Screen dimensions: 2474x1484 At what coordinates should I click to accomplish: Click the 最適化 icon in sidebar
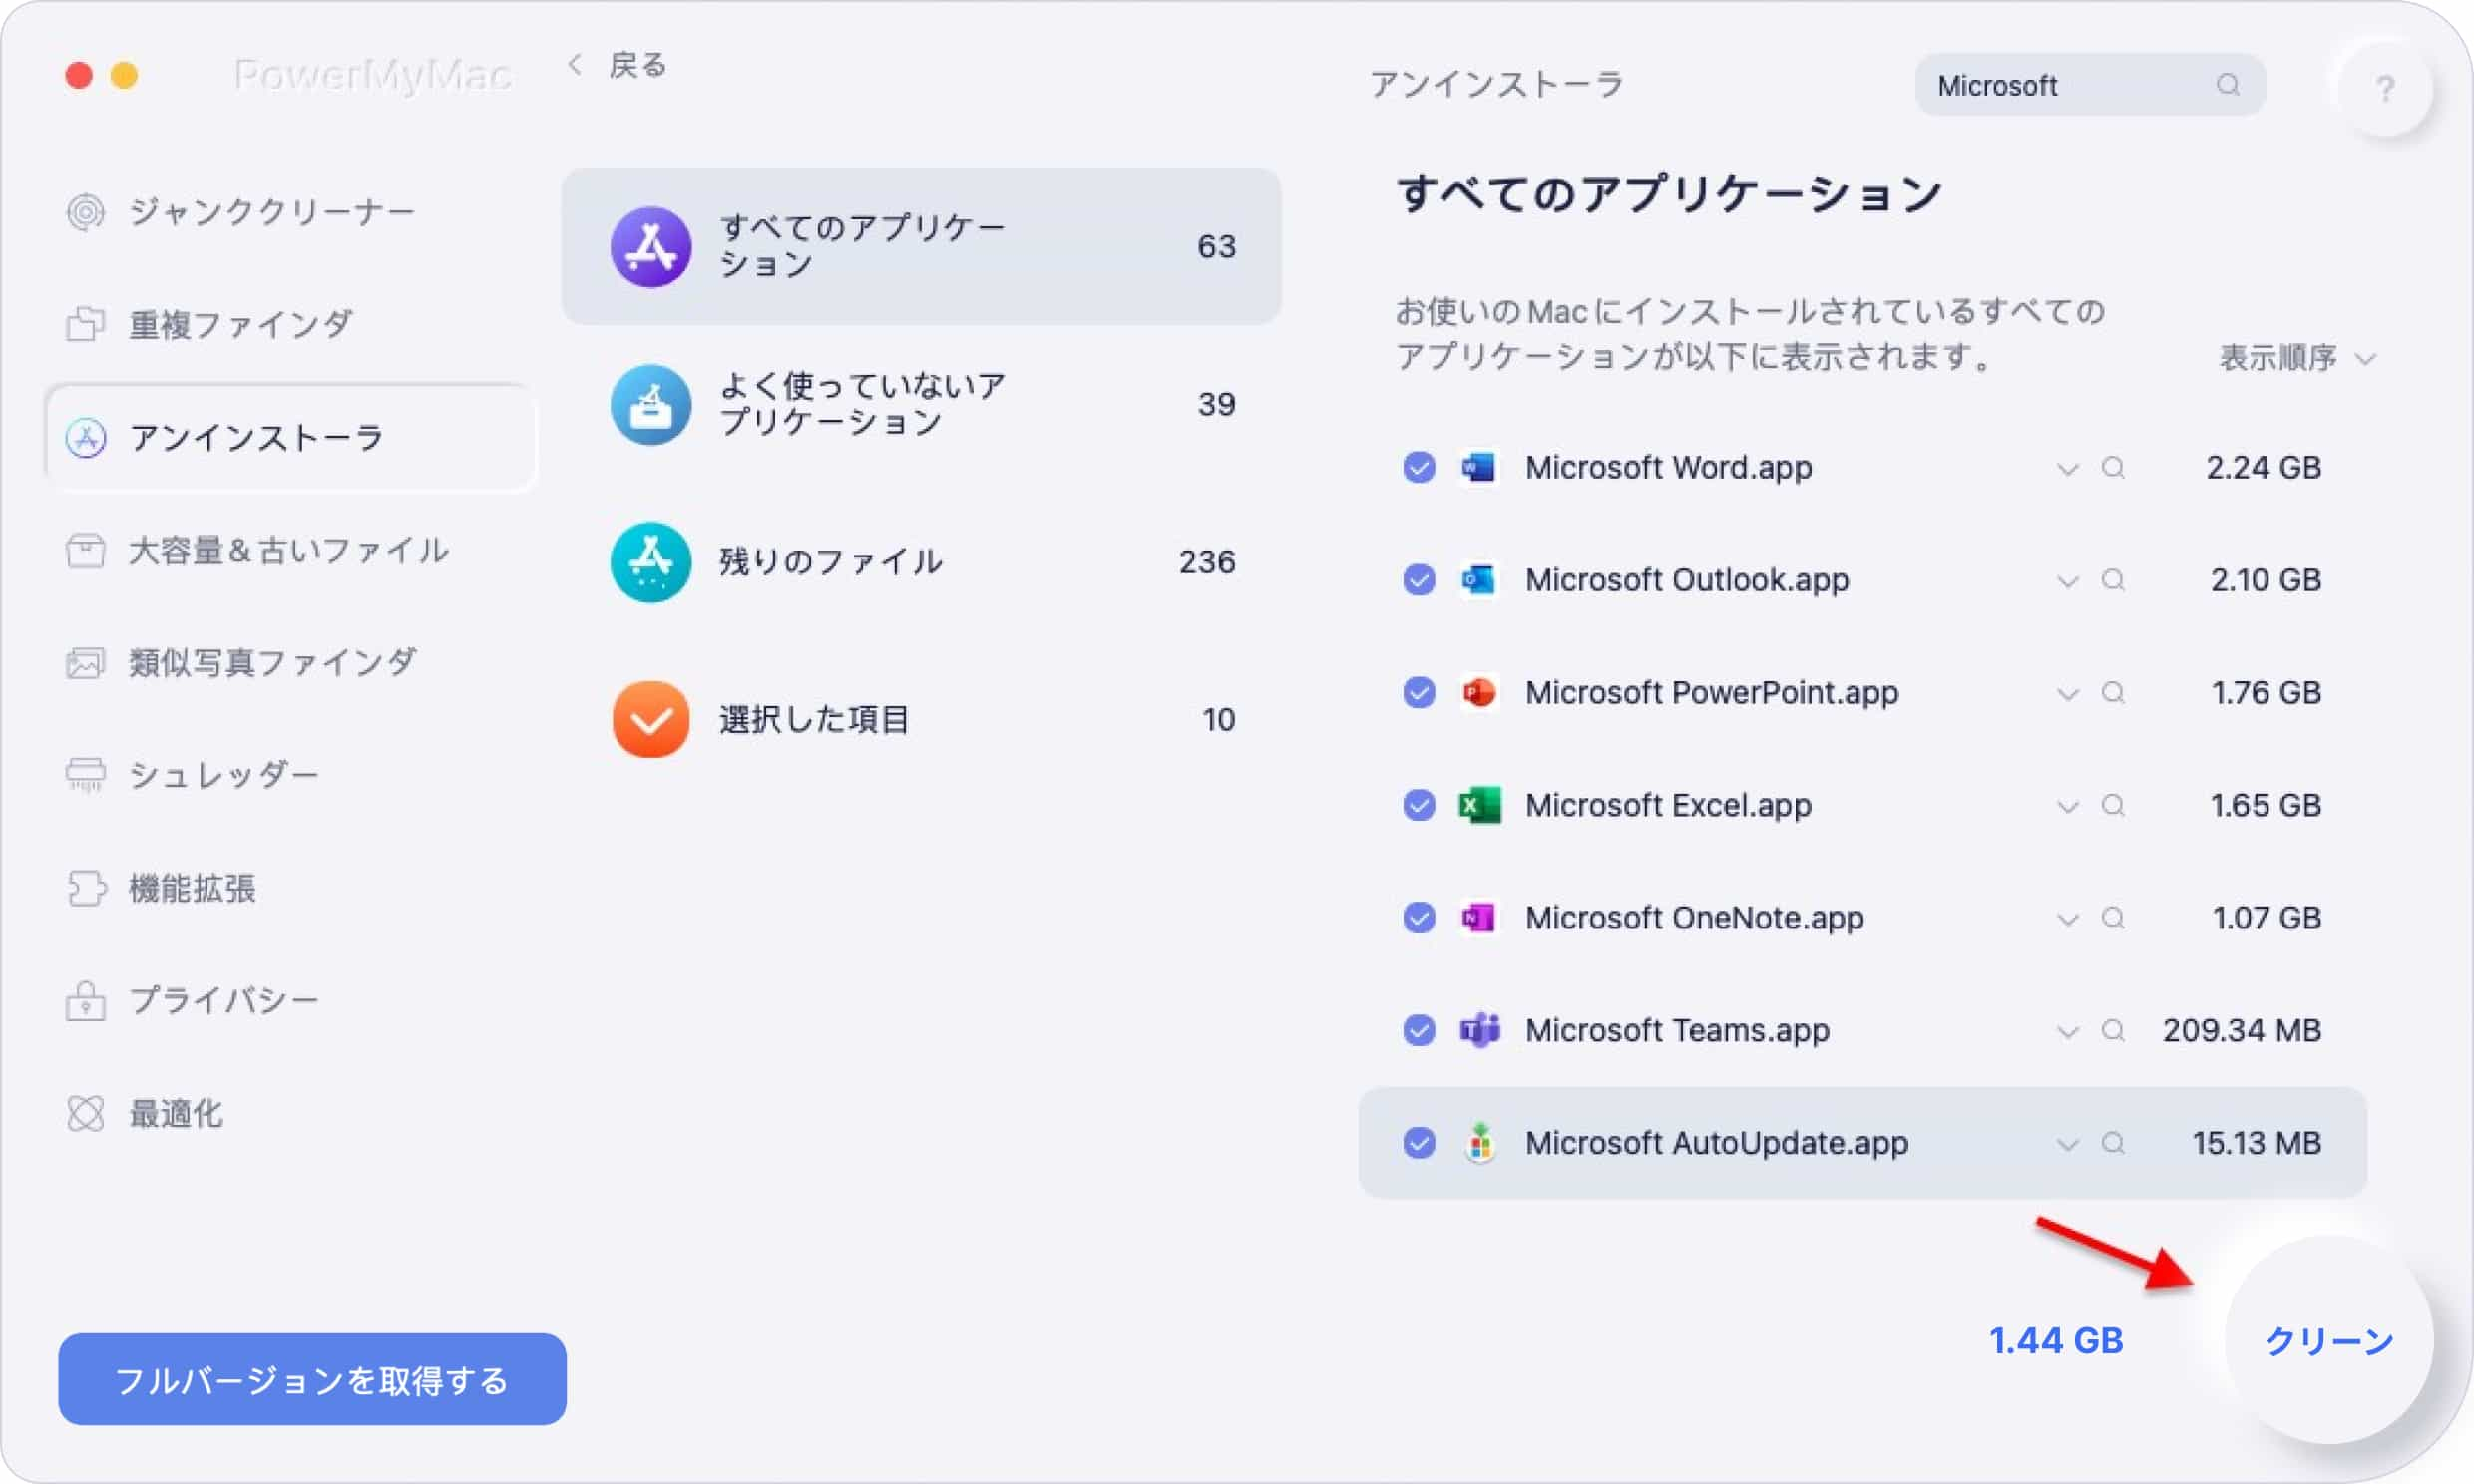tap(86, 1113)
